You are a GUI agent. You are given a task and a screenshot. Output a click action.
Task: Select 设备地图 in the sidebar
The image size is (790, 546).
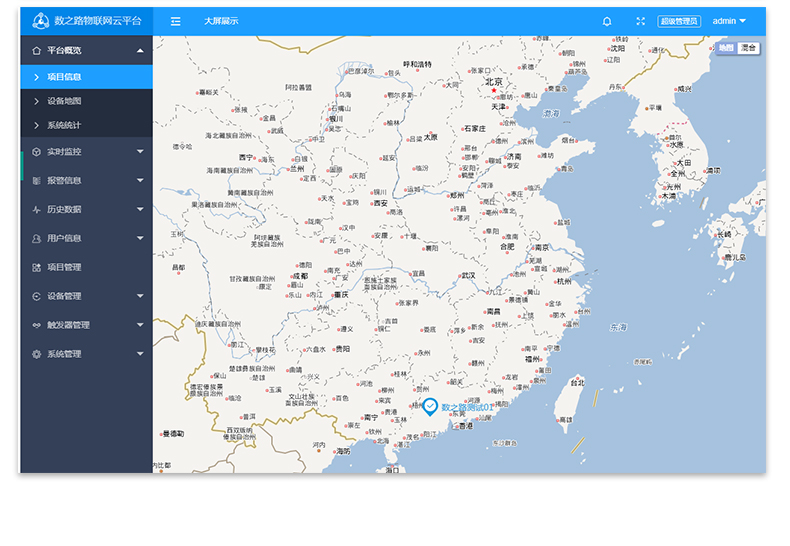click(x=64, y=101)
